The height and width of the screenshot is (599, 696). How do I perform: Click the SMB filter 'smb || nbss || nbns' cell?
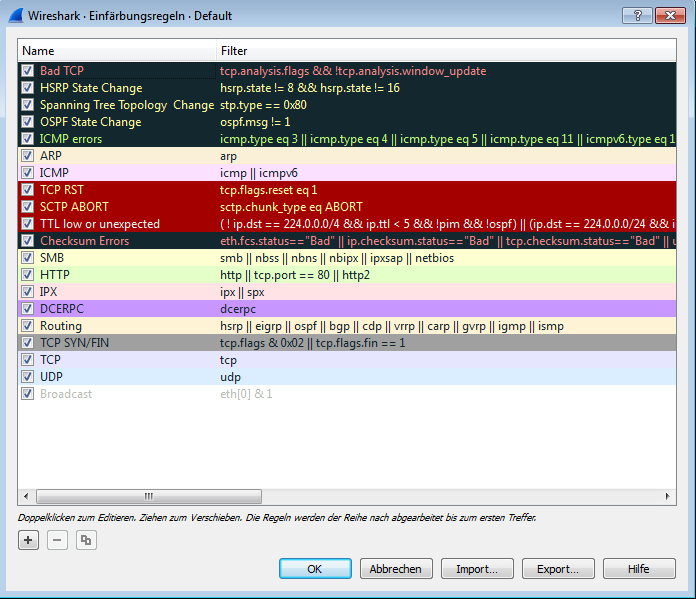coord(337,258)
